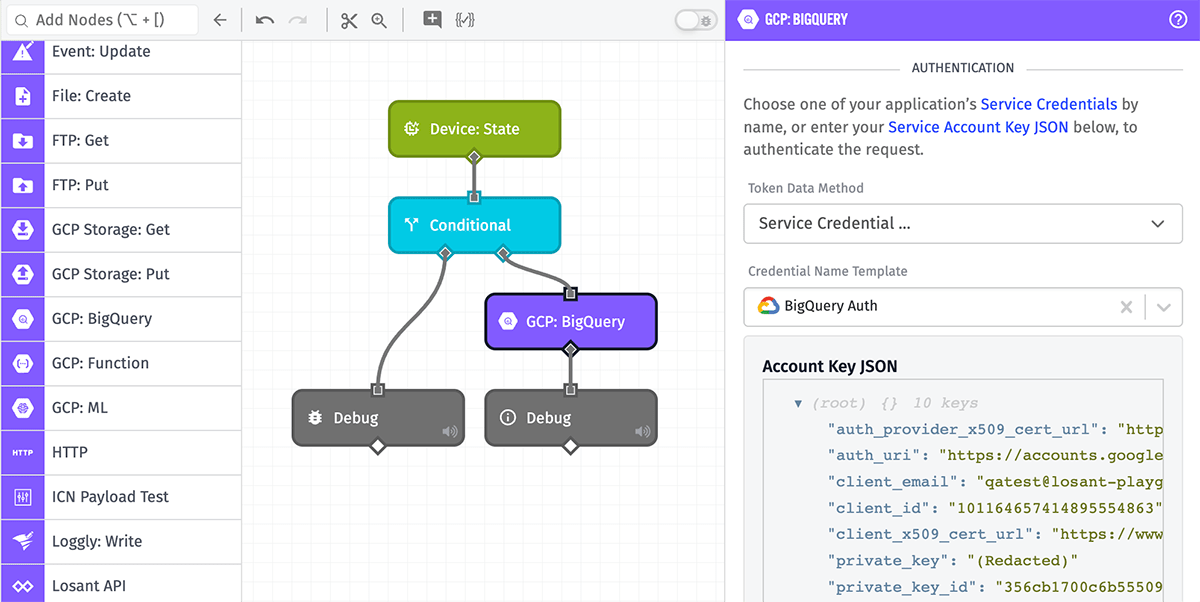1200x602 pixels.
Task: Collapse the (root) JSON tree node
Action: pos(798,403)
